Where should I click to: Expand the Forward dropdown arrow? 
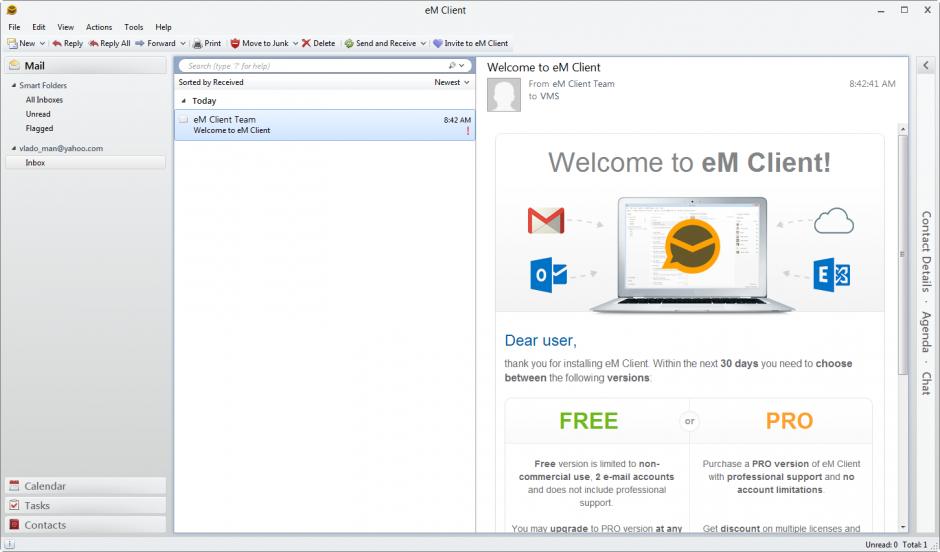pyautogui.click(x=183, y=43)
